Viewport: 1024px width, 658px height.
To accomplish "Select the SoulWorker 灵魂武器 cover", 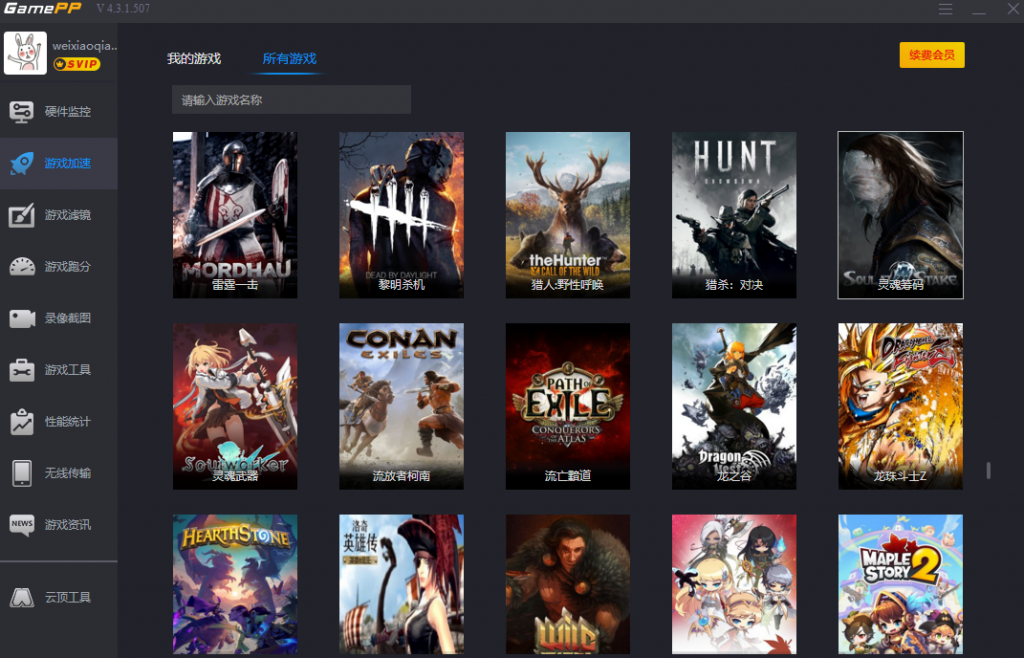I will [x=235, y=407].
